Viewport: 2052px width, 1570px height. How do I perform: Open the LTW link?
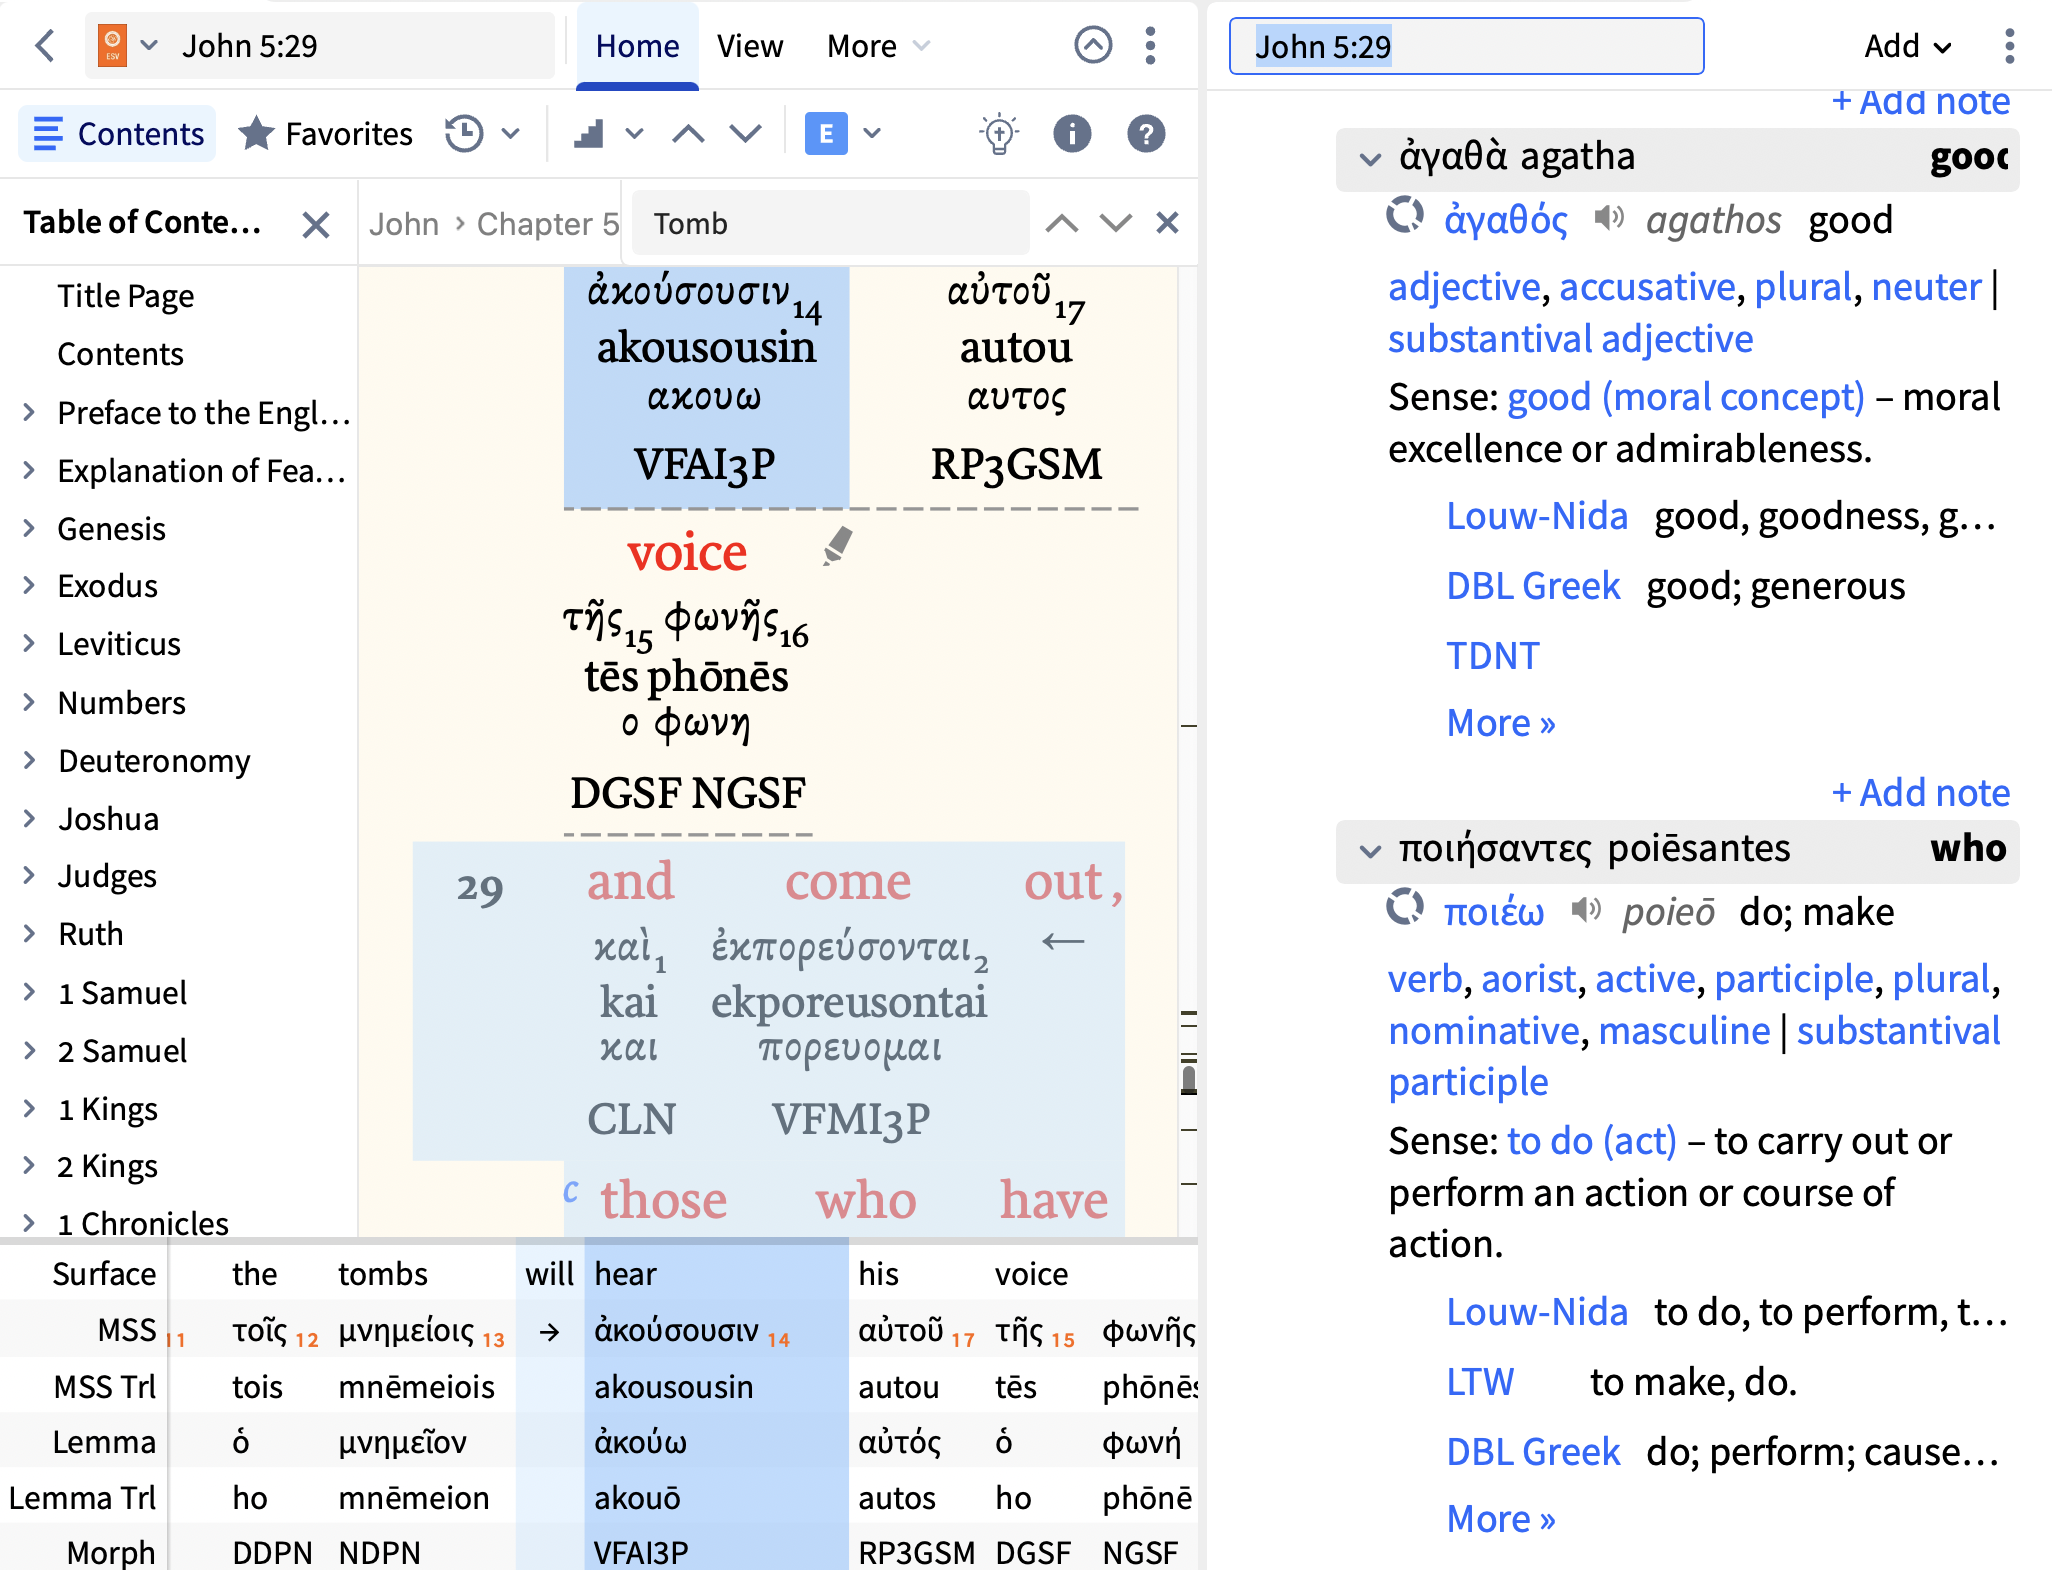pos(1480,1382)
